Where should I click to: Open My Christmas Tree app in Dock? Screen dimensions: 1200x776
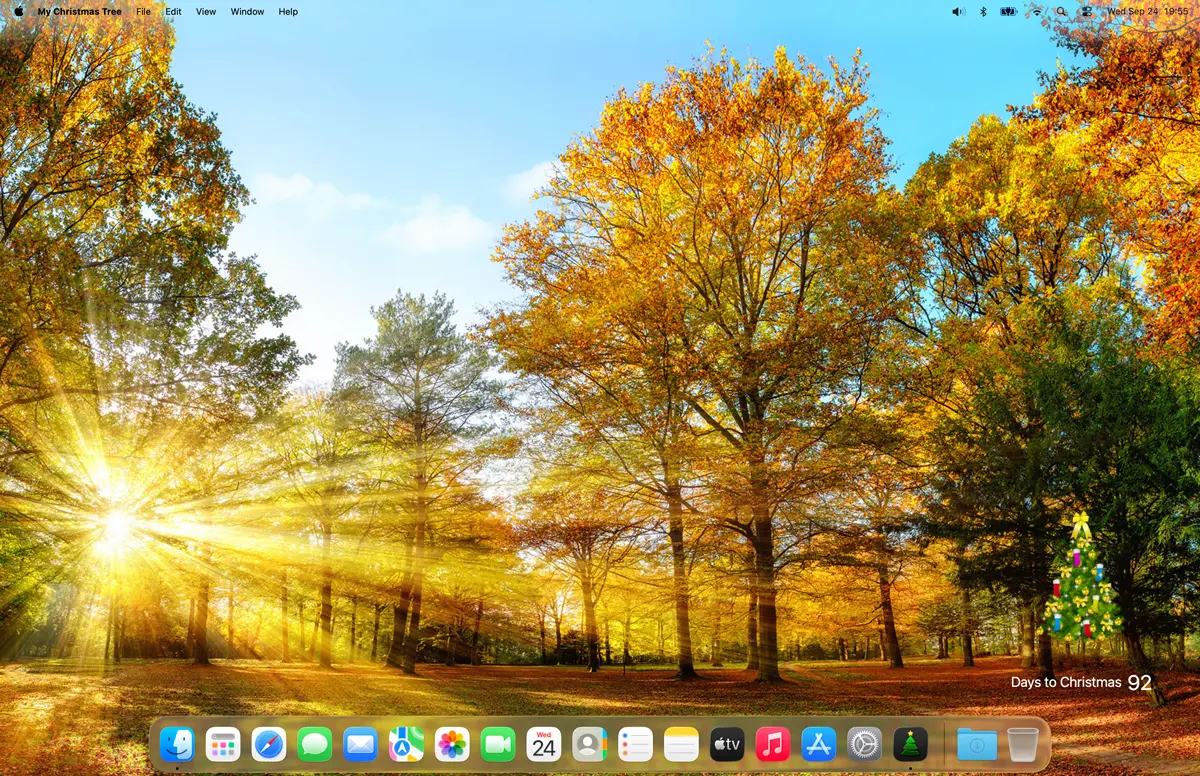[910, 744]
